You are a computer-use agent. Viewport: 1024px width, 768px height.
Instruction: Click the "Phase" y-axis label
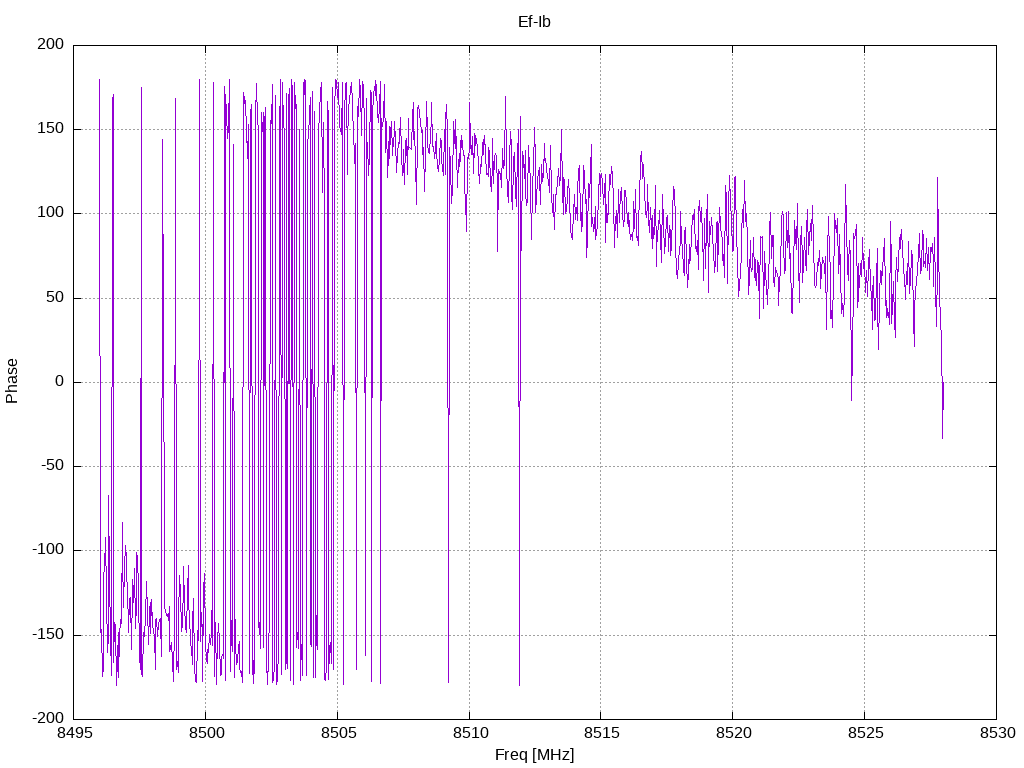point(11,381)
